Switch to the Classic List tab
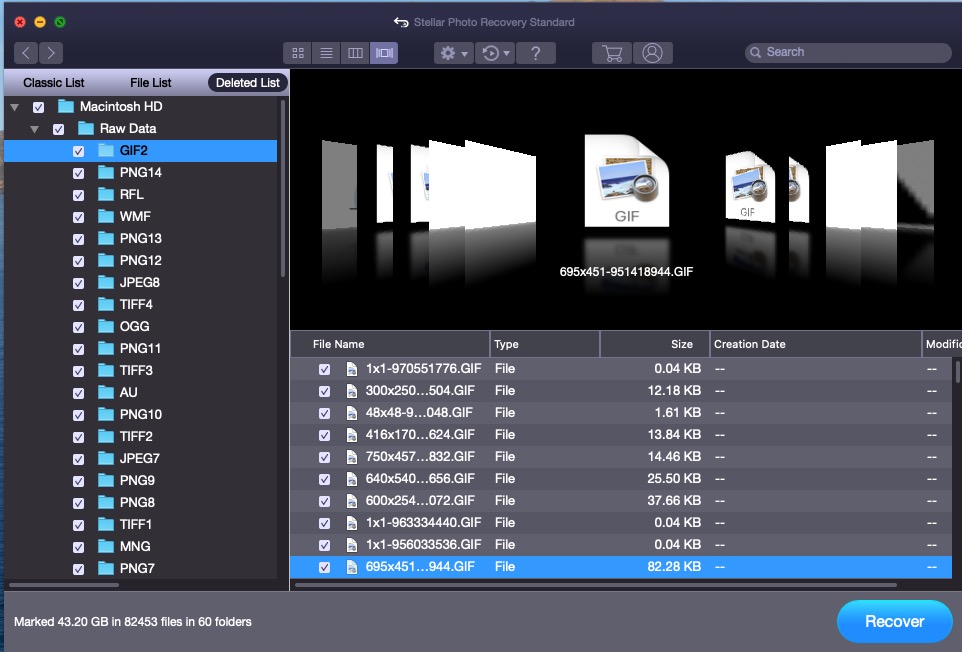This screenshot has width=962, height=652. [54, 83]
